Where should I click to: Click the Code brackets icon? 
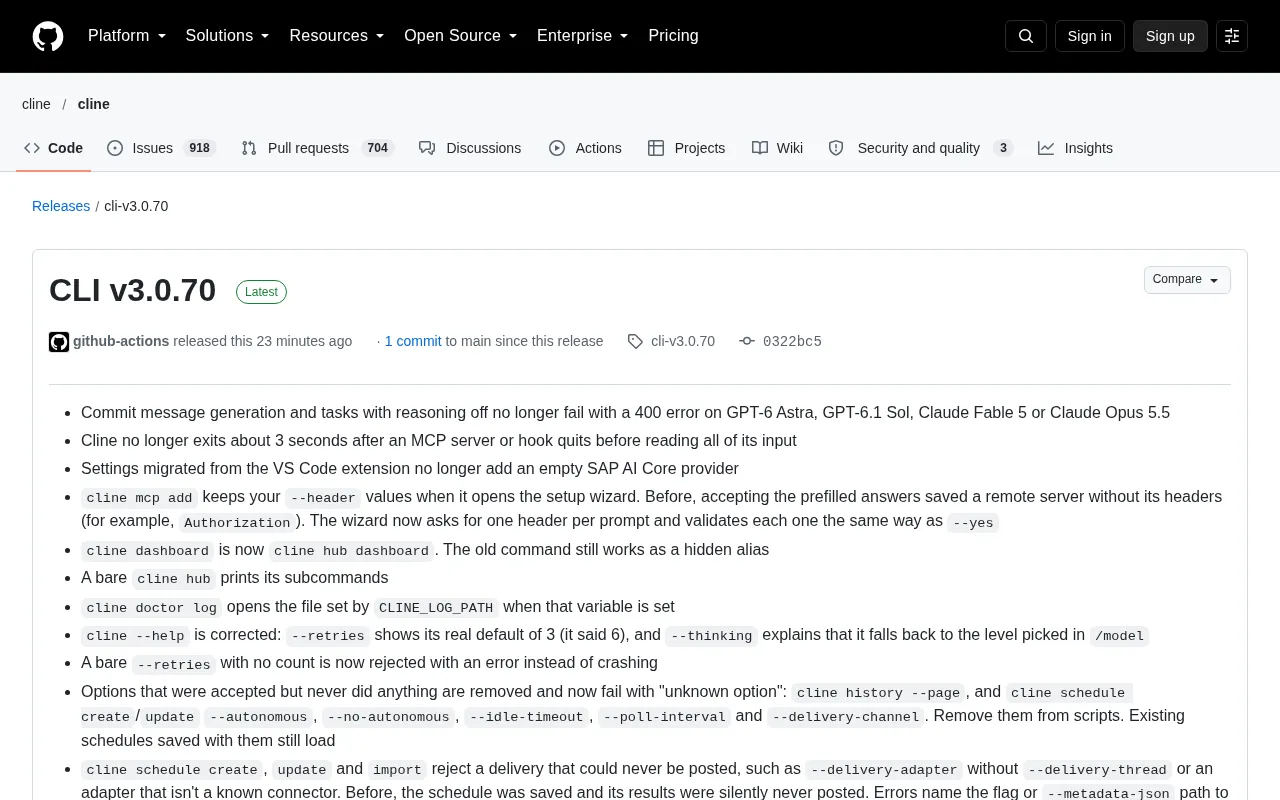pyautogui.click(x=32, y=148)
